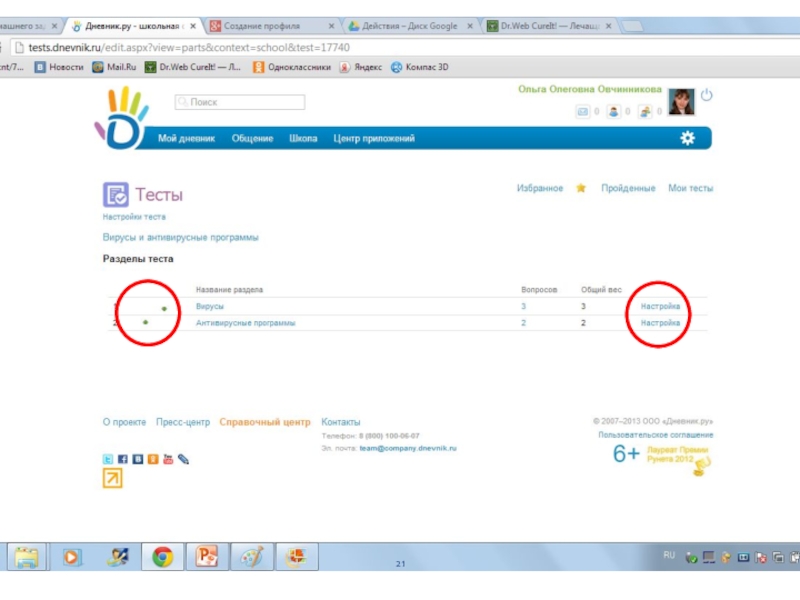Screen dimensions: 800x600
Task: Open Настройка for Антивирусные программы section
Action: click(660, 323)
